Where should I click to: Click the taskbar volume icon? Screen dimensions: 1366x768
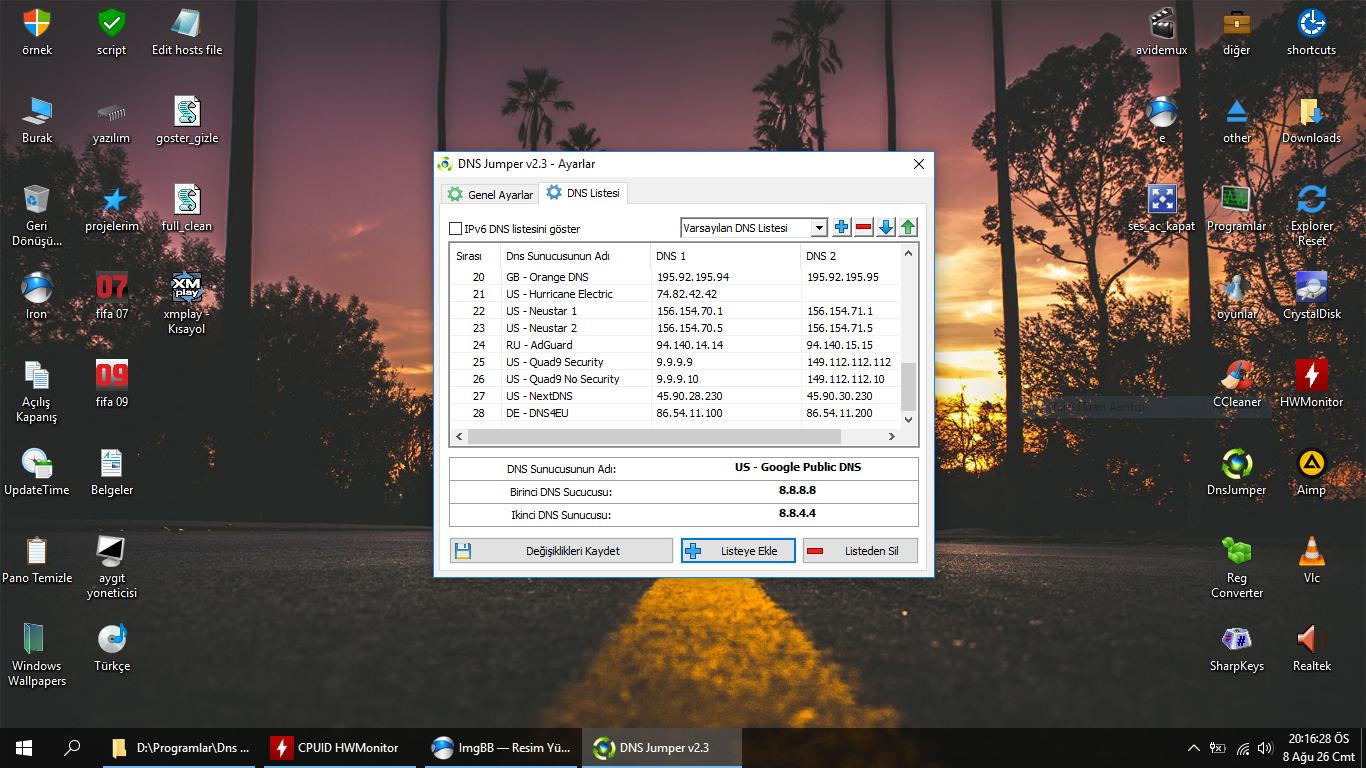pyautogui.click(x=1265, y=748)
